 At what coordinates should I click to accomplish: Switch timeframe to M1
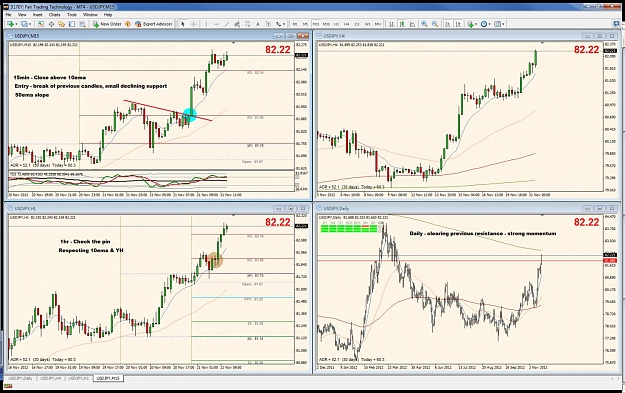click(x=295, y=24)
